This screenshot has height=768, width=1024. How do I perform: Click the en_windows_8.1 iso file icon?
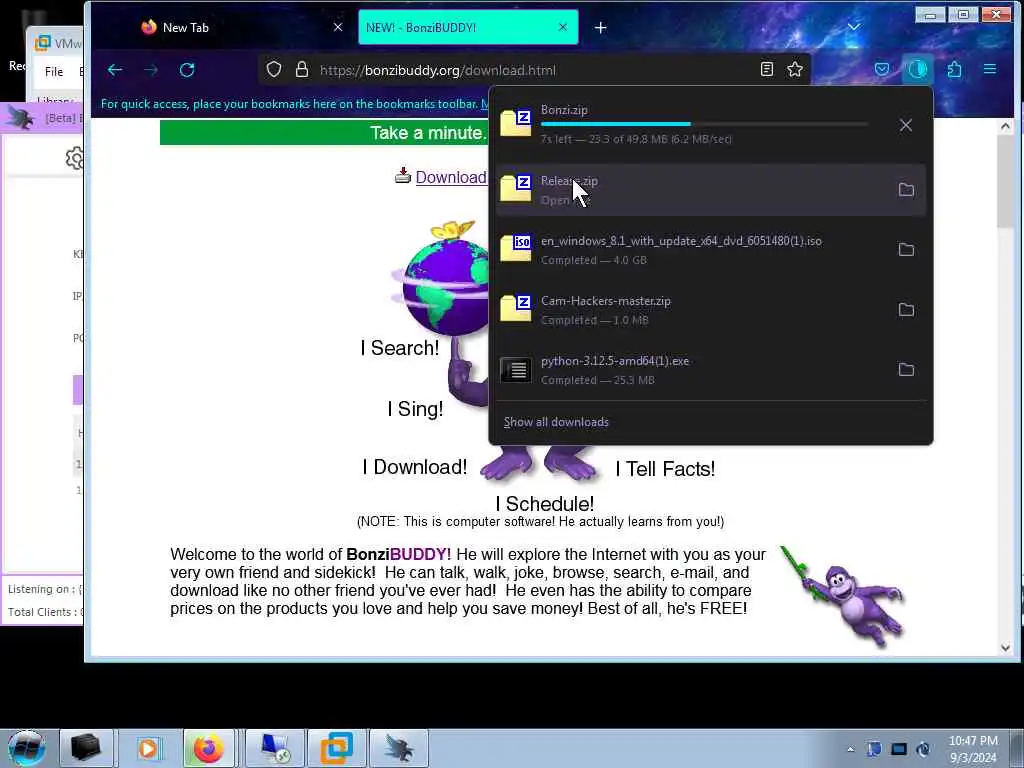coord(516,248)
